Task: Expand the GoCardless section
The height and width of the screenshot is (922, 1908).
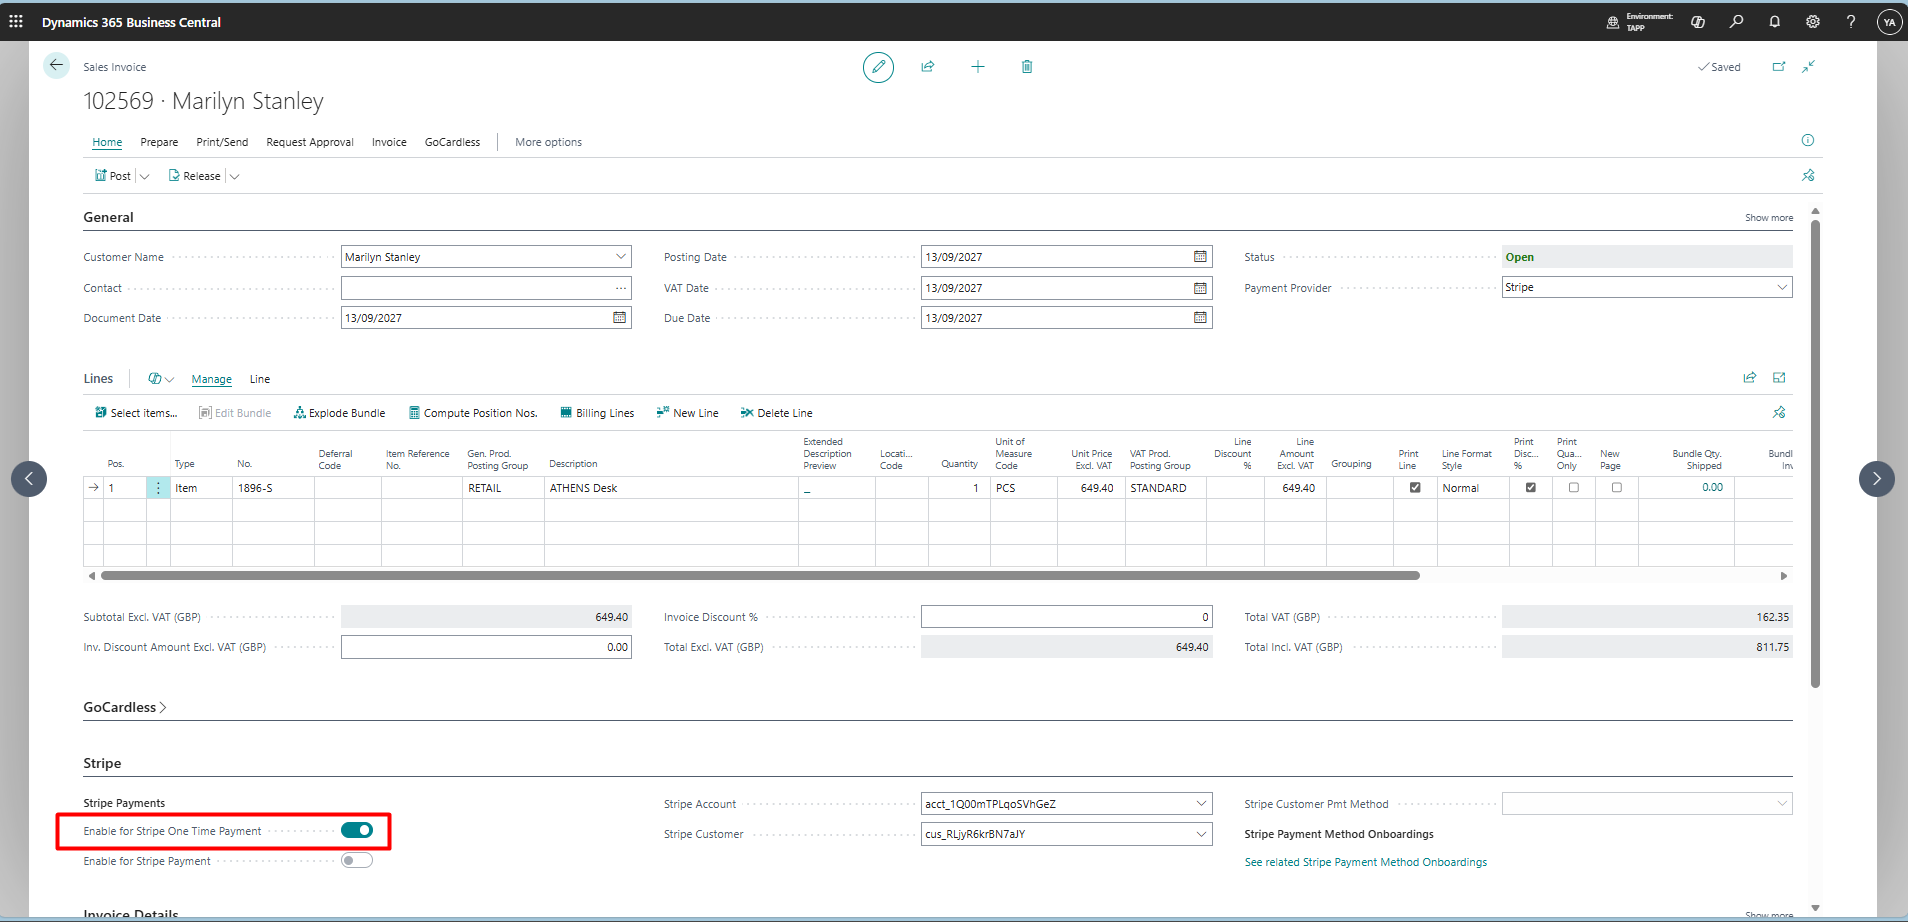Action: click(125, 707)
